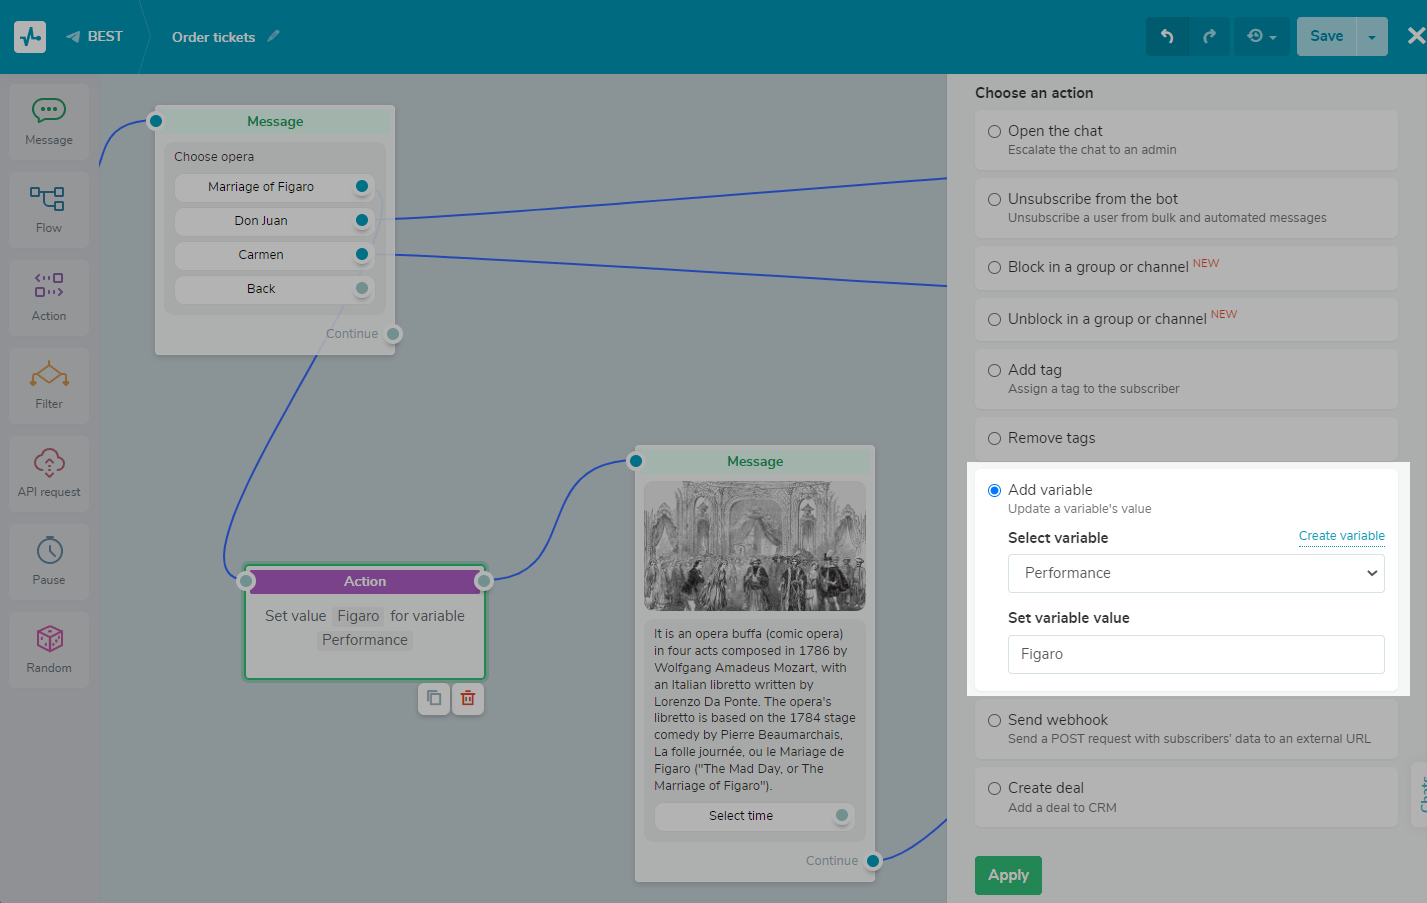Image resolution: width=1427 pixels, height=903 pixels.
Task: Select the Flow element icon
Action: pos(48,209)
